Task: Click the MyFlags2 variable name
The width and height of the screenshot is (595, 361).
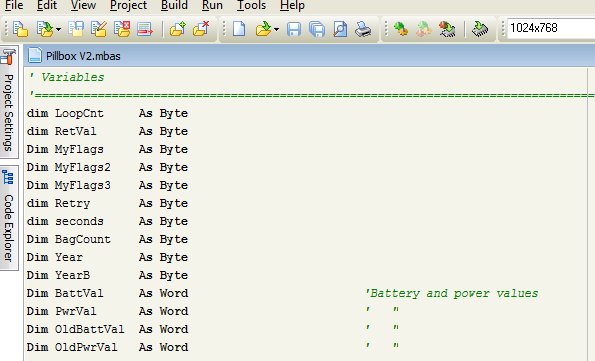Action: click(82, 167)
